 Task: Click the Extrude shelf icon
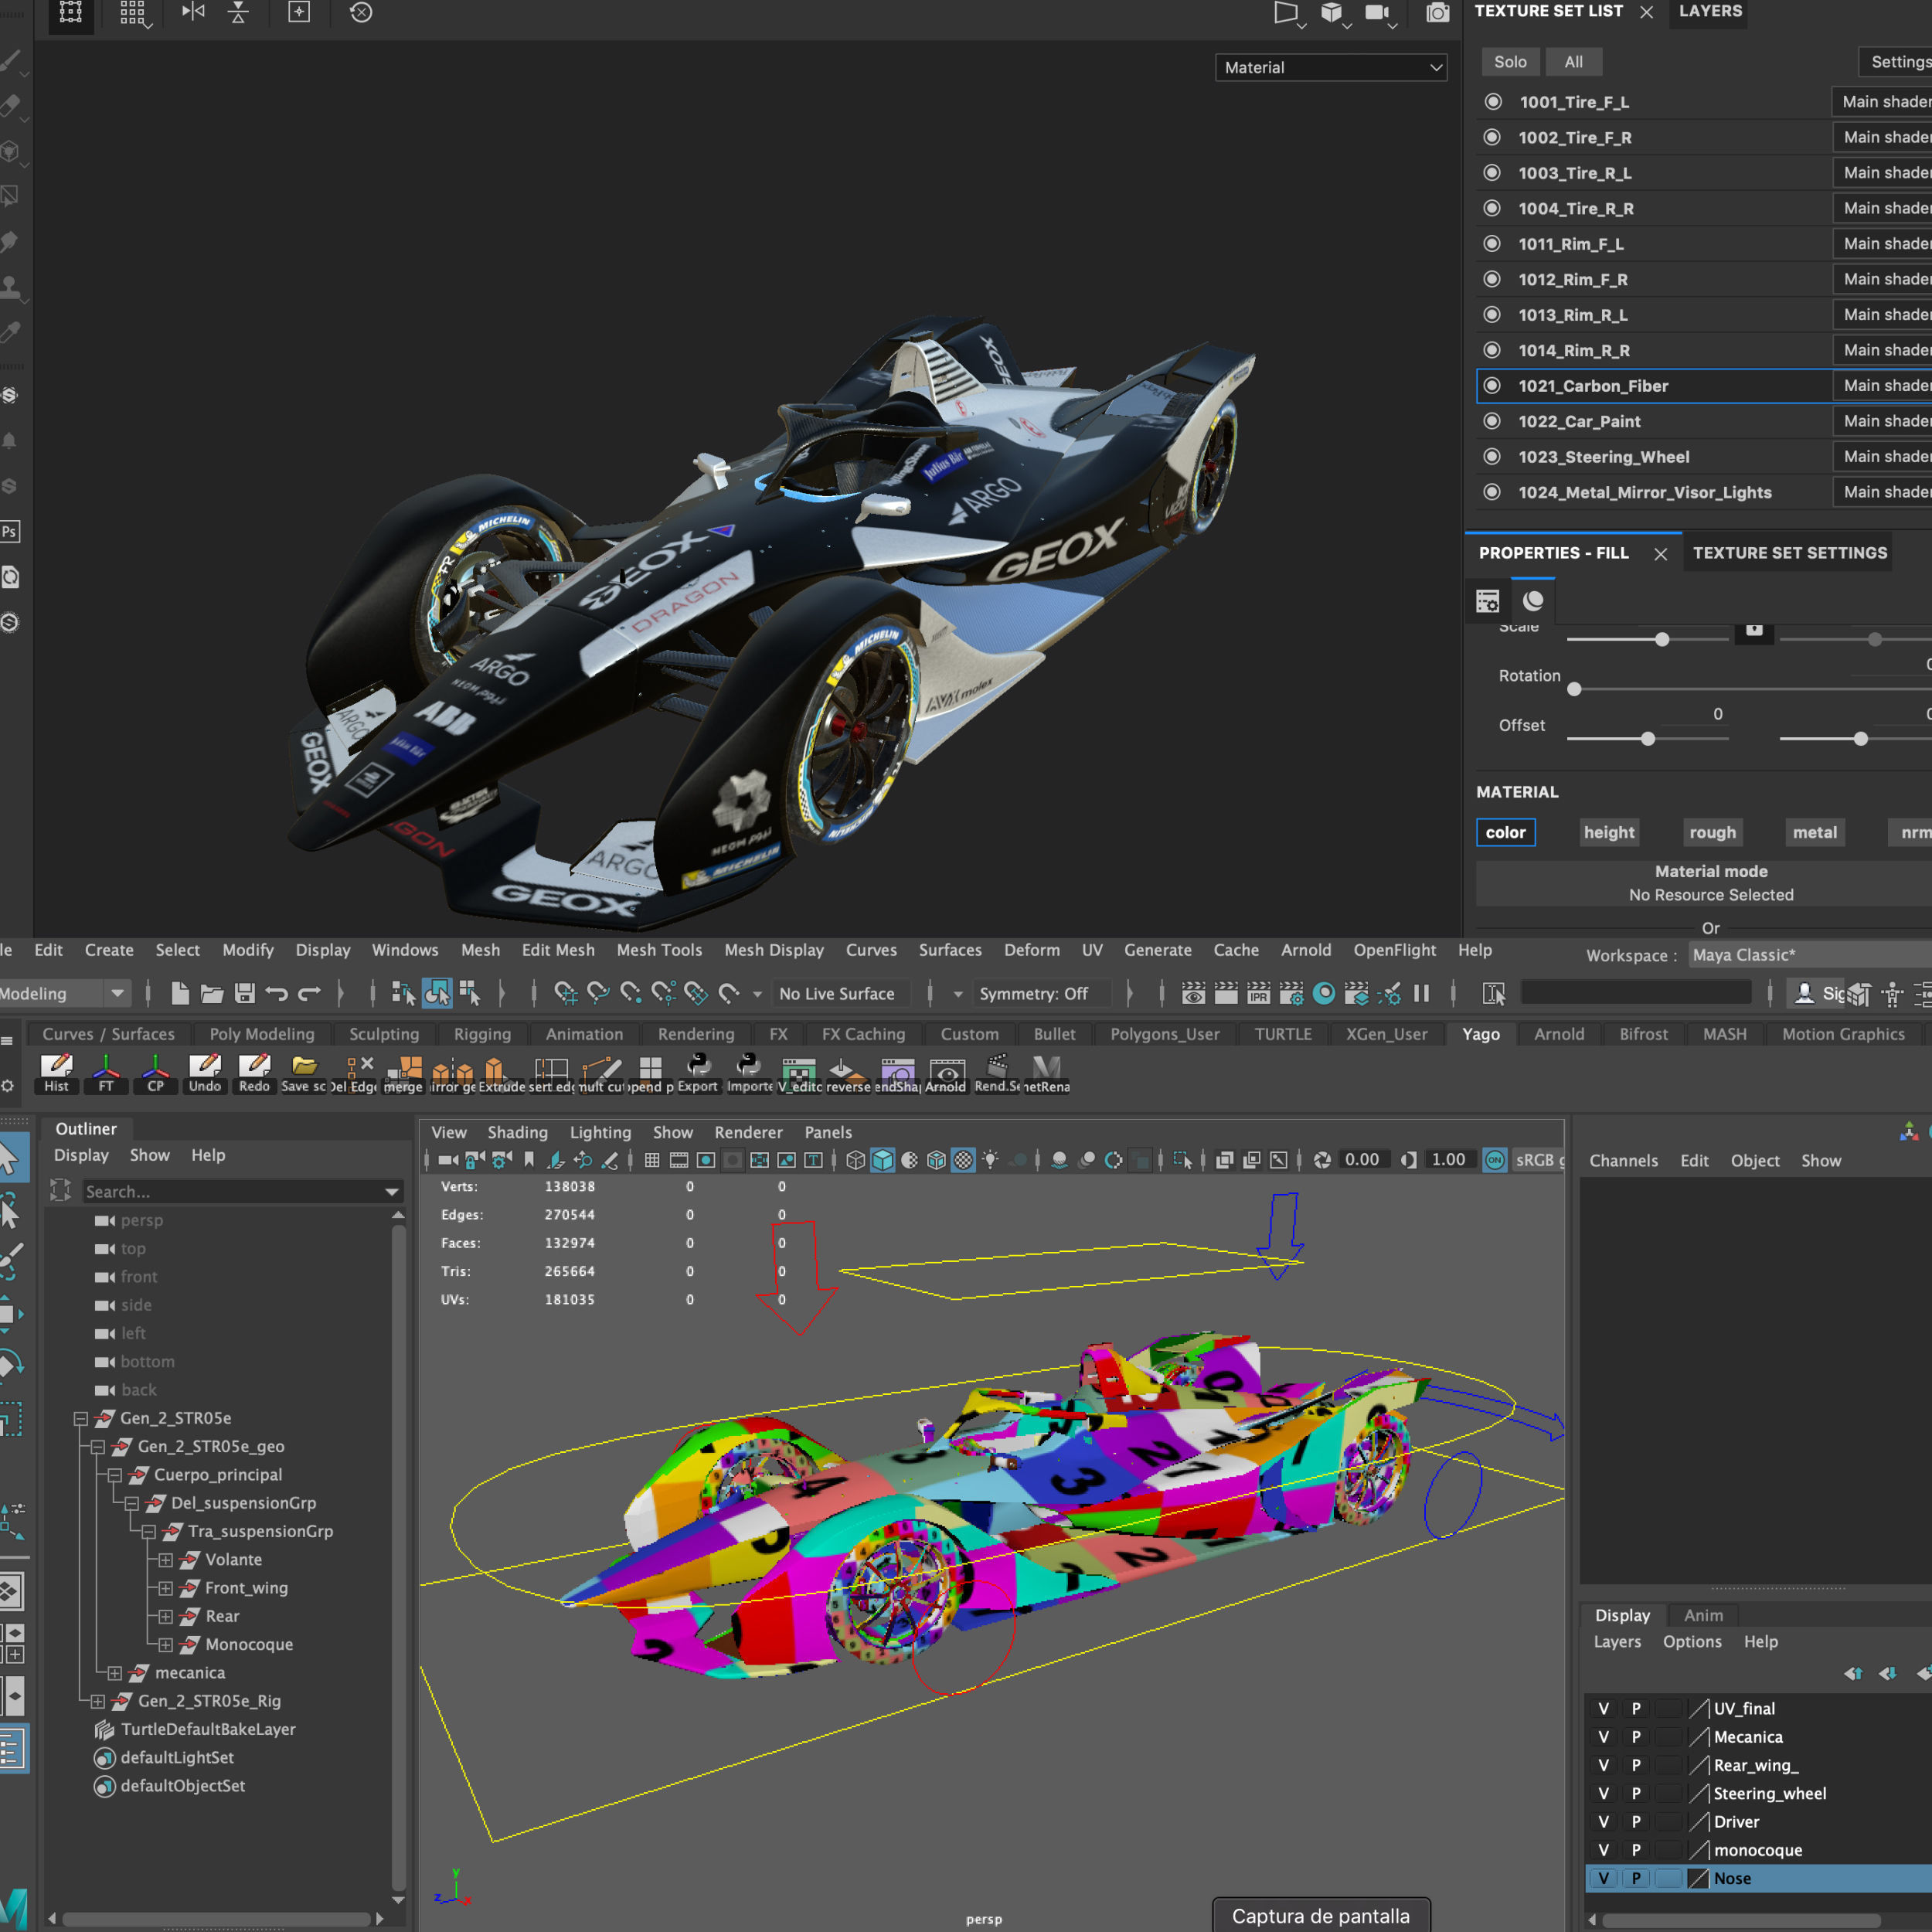[495, 1071]
